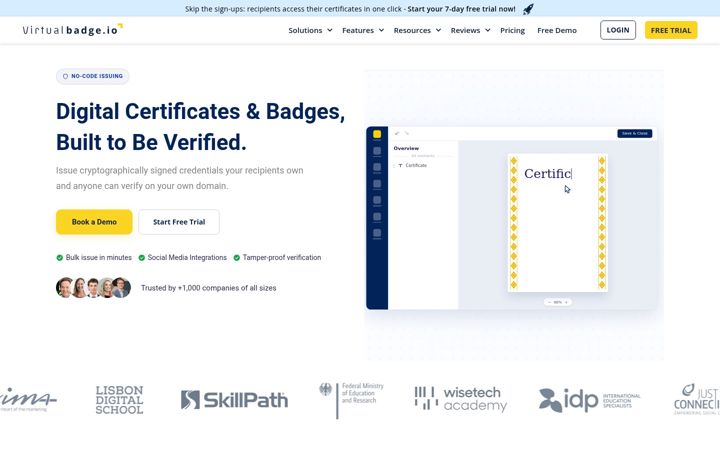This screenshot has width=720, height=450.
Task: Click the Book a Demo button
Action: point(94,222)
